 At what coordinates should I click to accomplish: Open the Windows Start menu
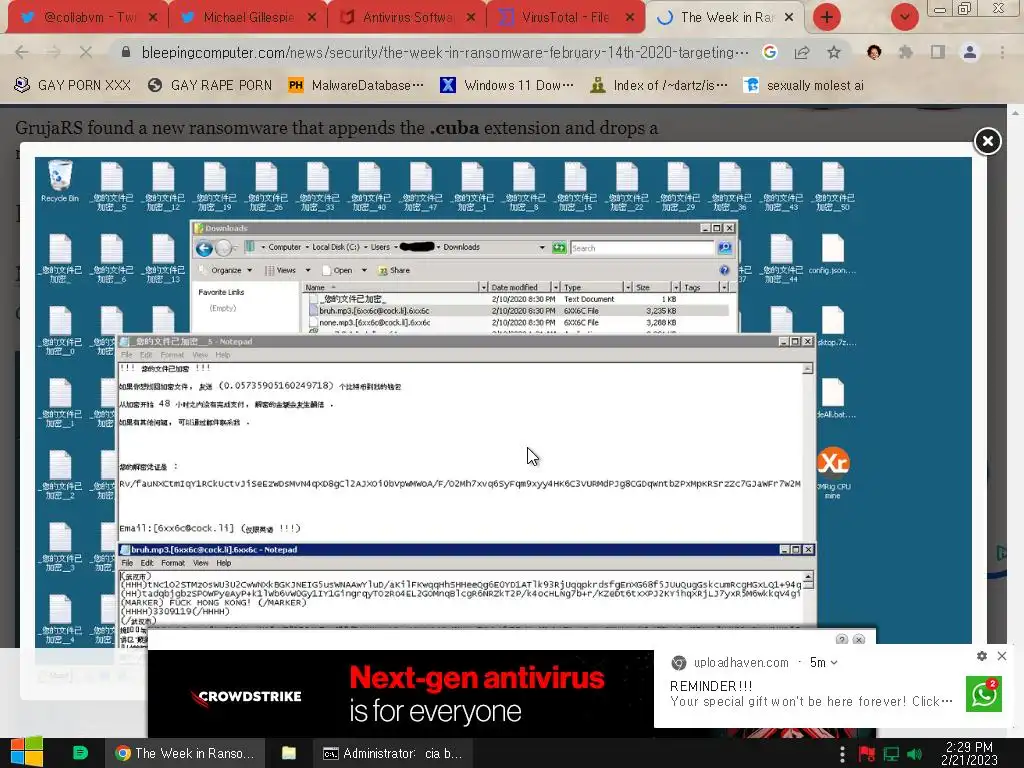coord(26,753)
